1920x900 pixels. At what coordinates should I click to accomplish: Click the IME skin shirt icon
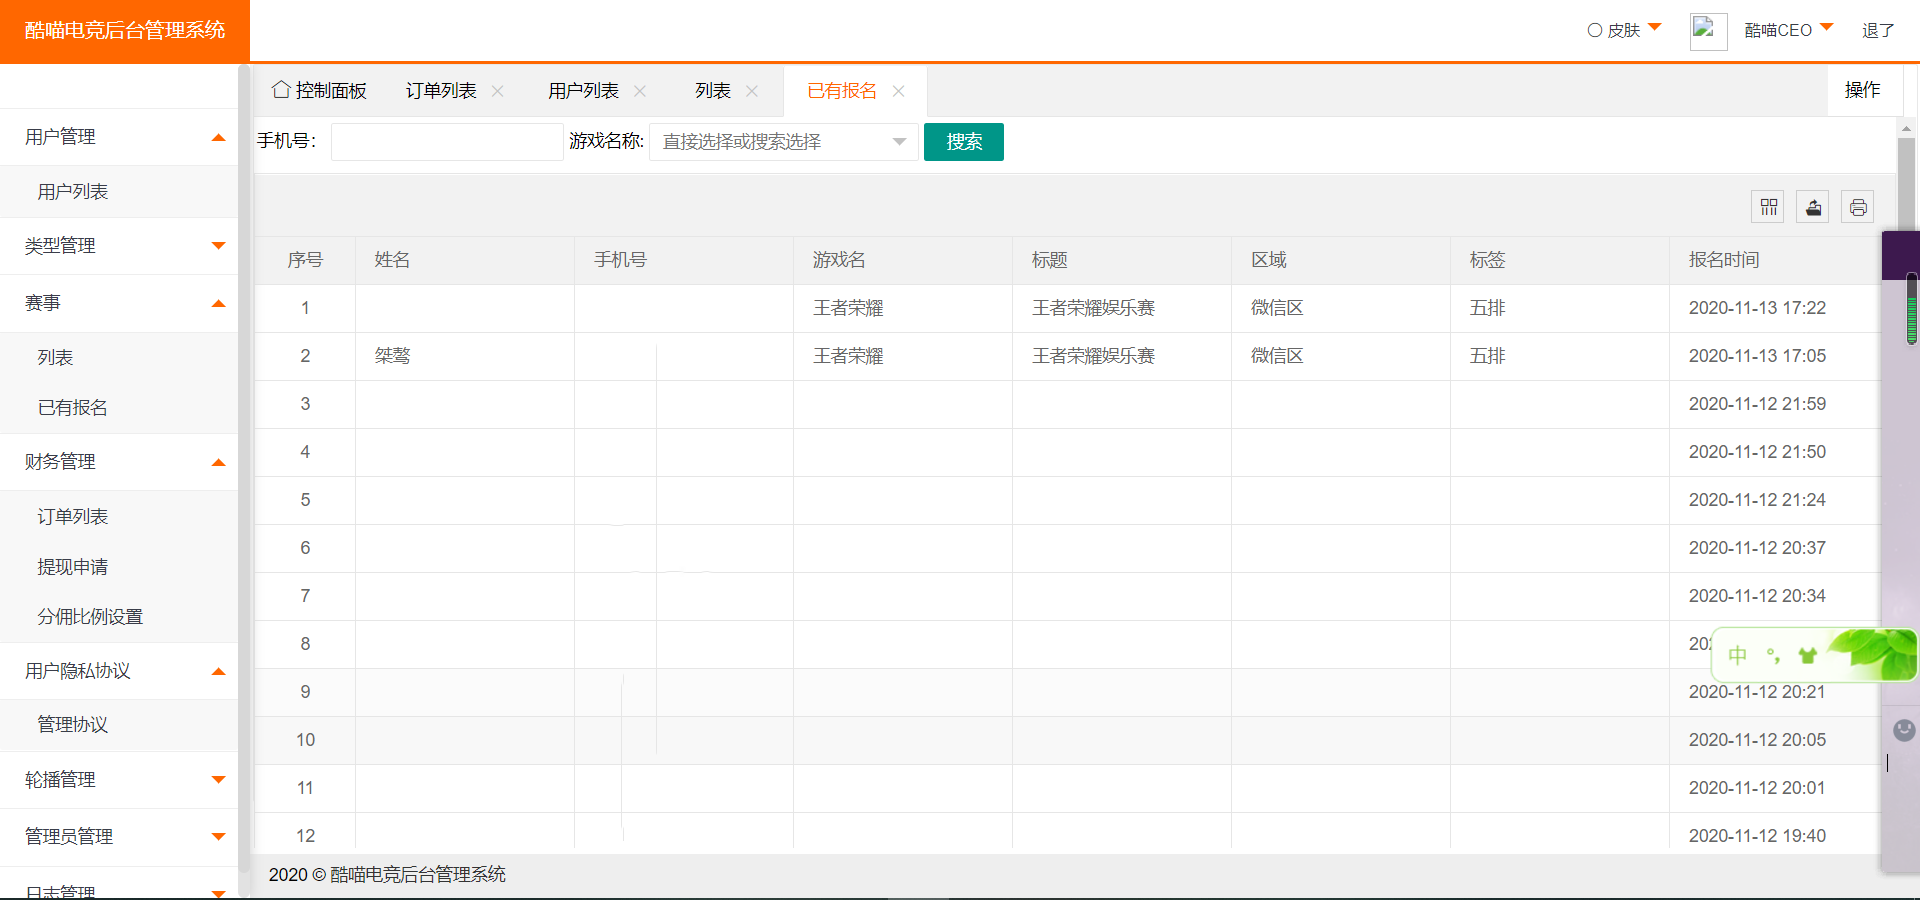click(x=1807, y=656)
